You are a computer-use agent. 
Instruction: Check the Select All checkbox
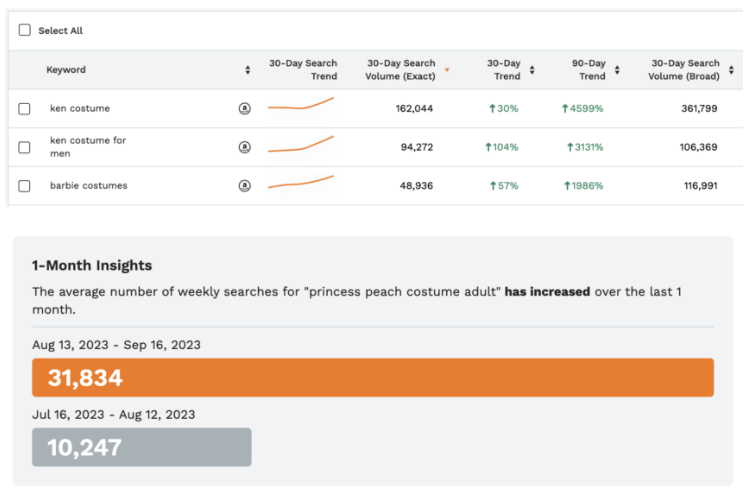click(25, 31)
